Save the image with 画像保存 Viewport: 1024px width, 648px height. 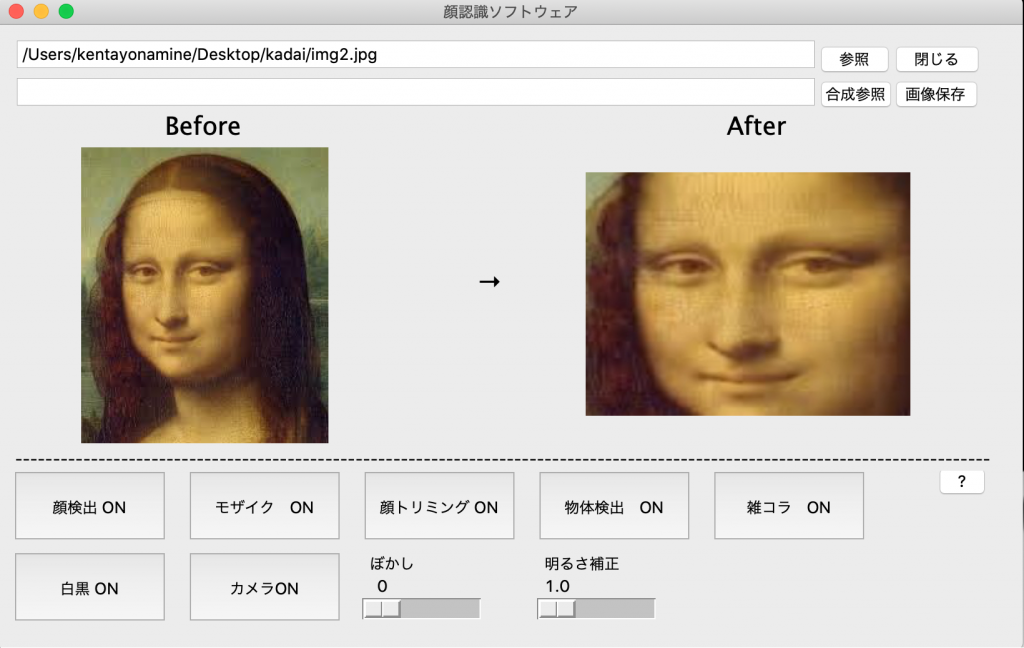[936, 94]
